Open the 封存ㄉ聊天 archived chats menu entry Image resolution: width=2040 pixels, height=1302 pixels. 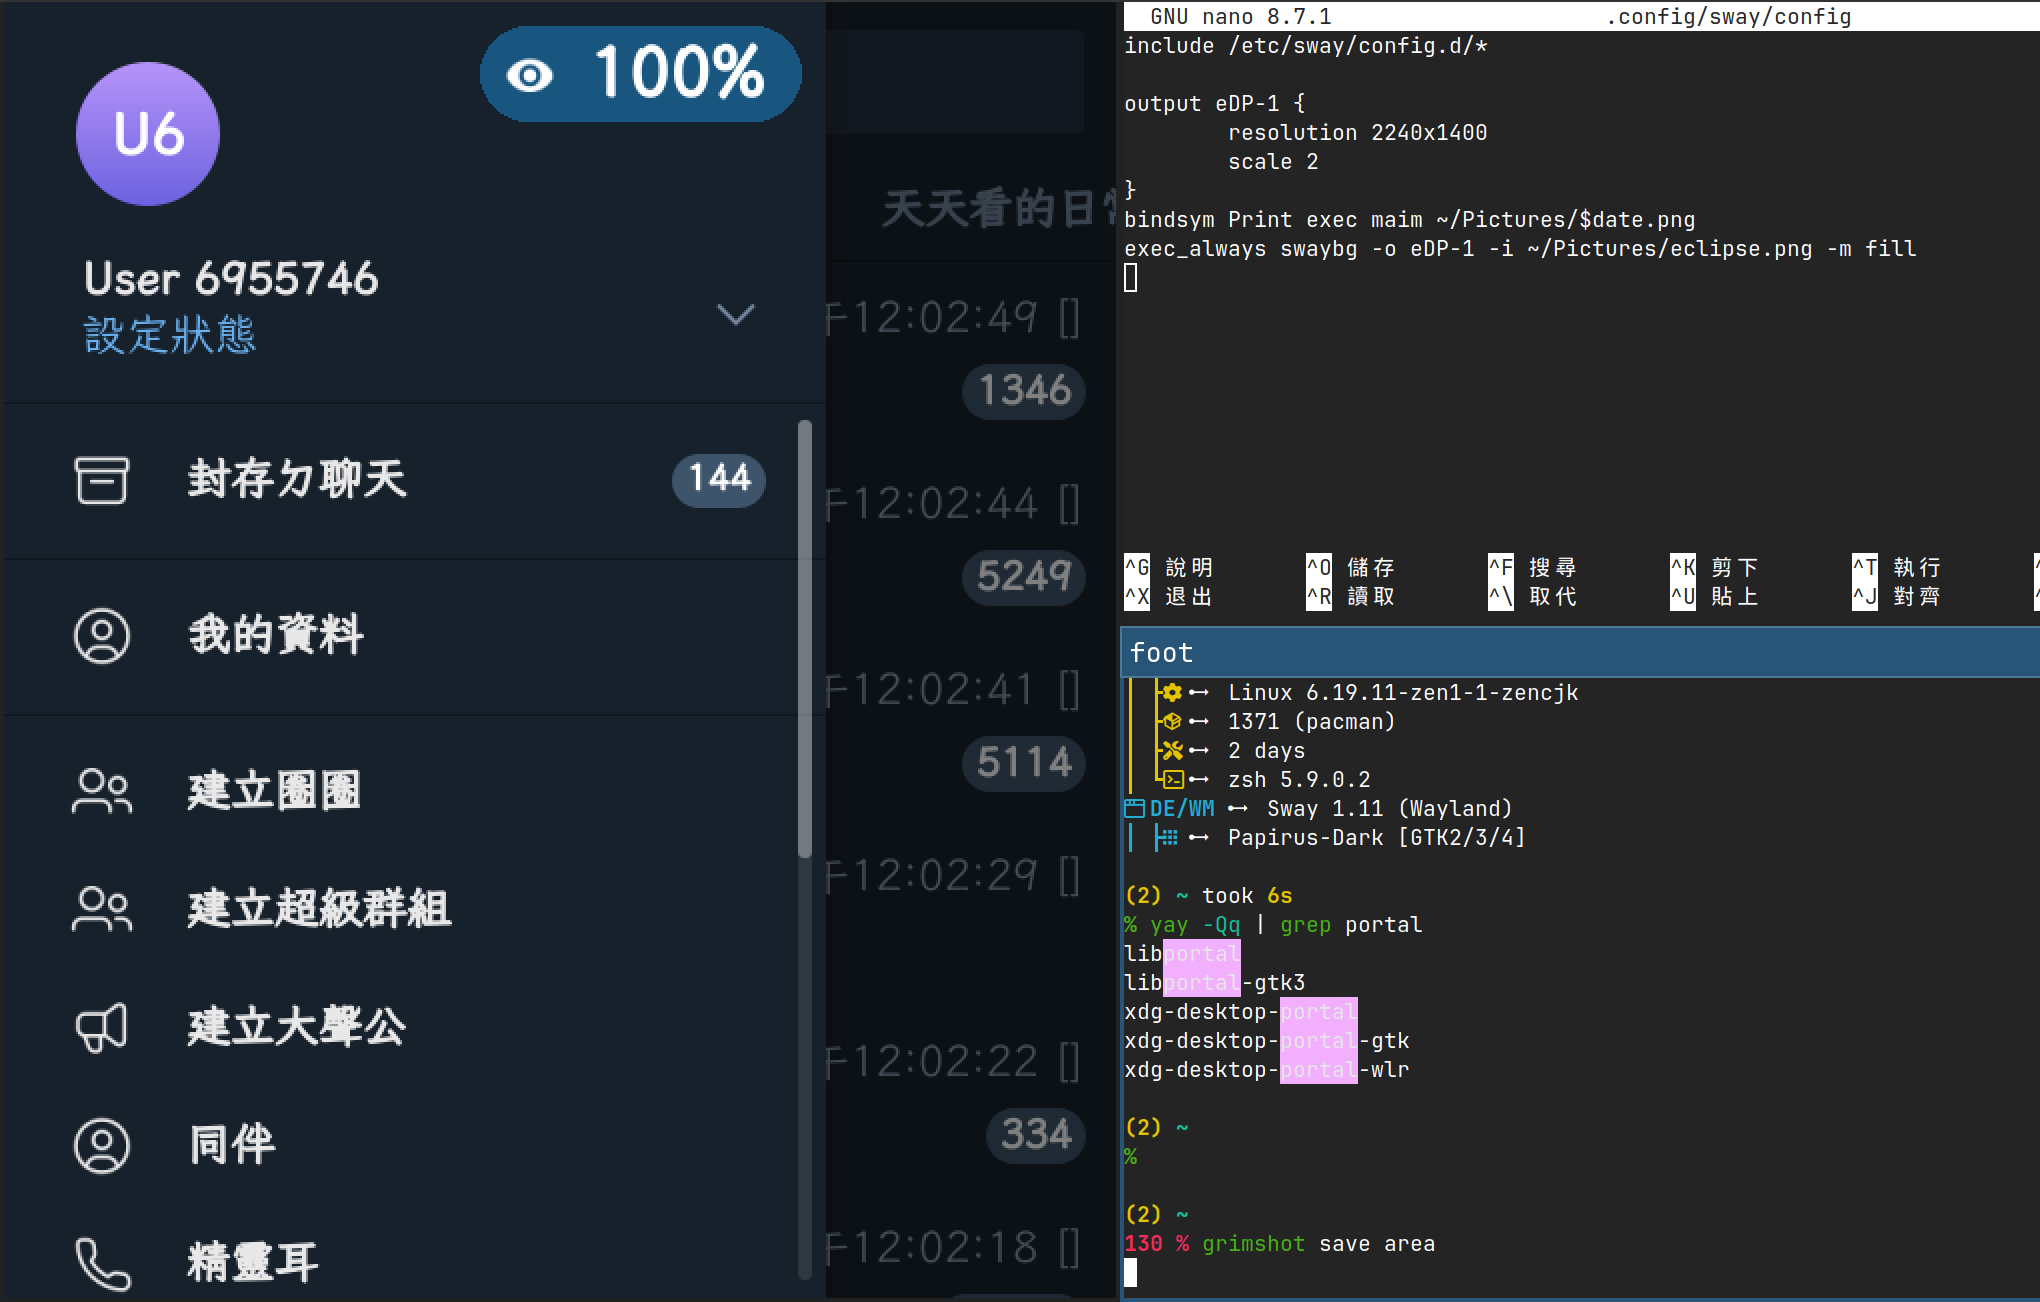point(298,480)
